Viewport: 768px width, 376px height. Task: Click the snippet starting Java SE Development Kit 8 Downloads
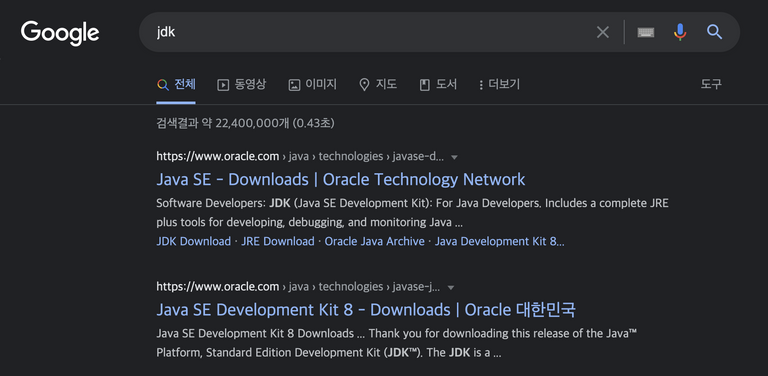pyautogui.click(x=397, y=343)
